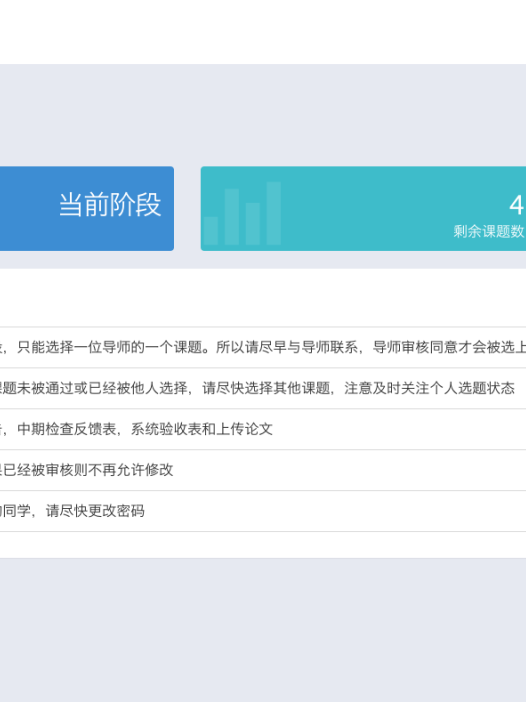The height and width of the screenshot is (702, 526).
Task: Click the 剩余课题数 label
Action: 488,231
